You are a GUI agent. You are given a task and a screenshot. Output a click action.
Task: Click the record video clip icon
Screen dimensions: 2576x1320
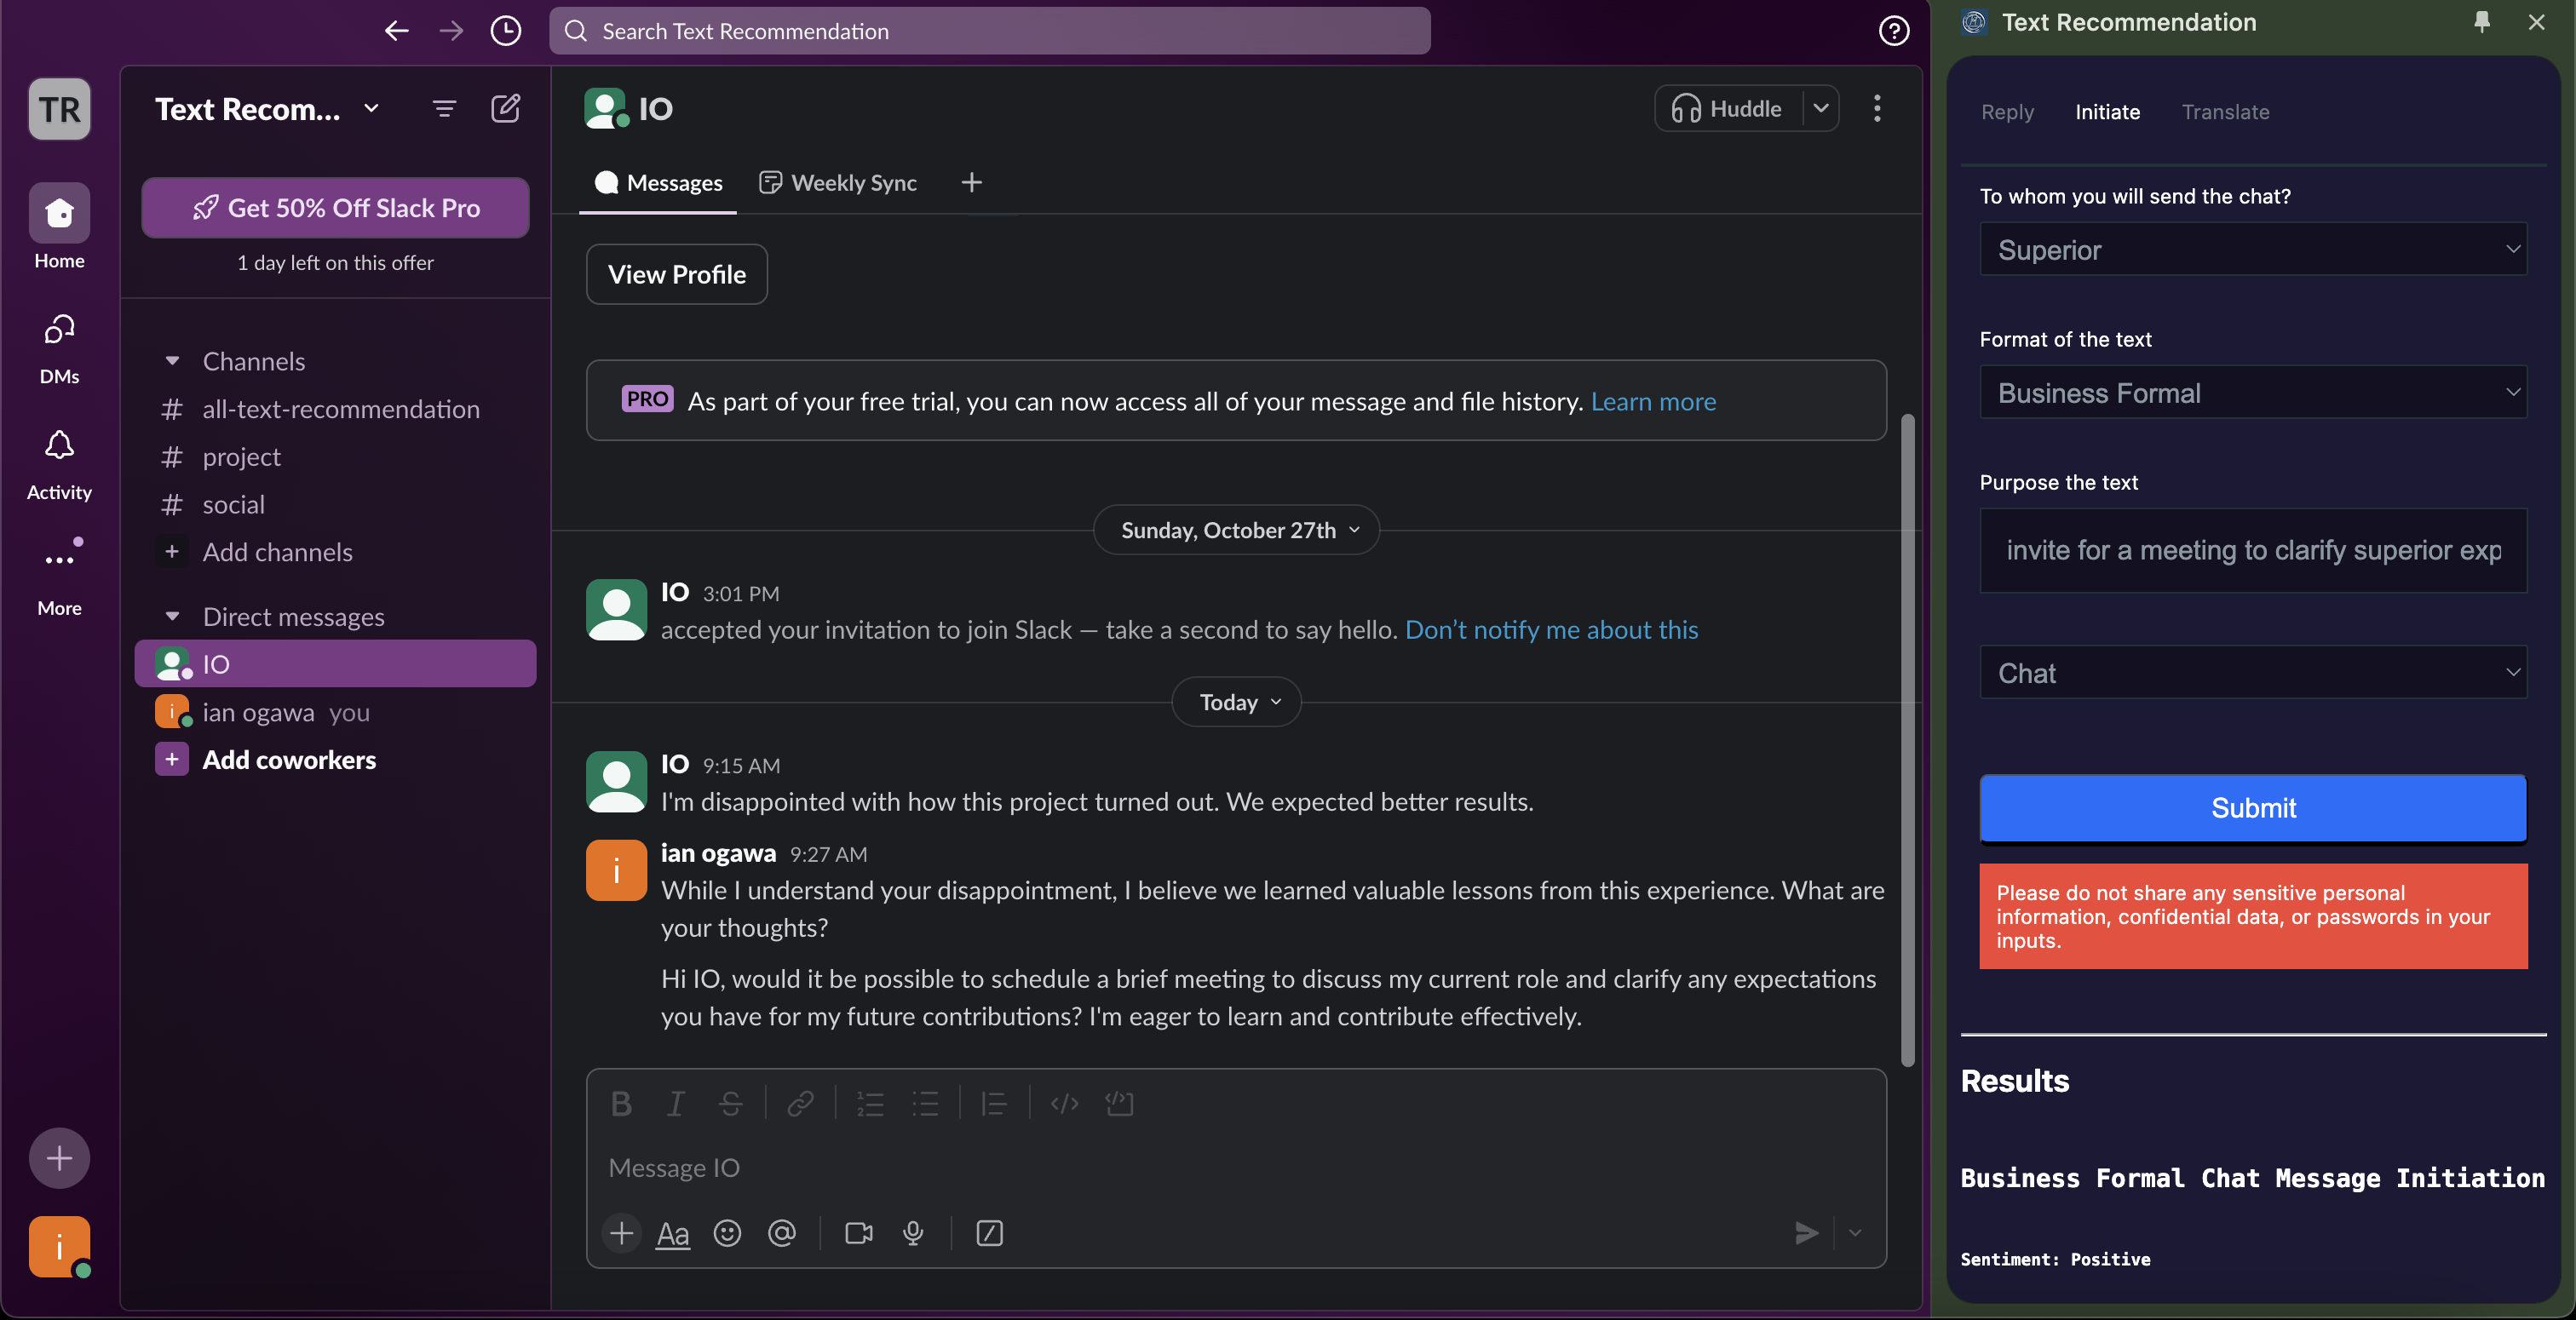(x=858, y=1233)
